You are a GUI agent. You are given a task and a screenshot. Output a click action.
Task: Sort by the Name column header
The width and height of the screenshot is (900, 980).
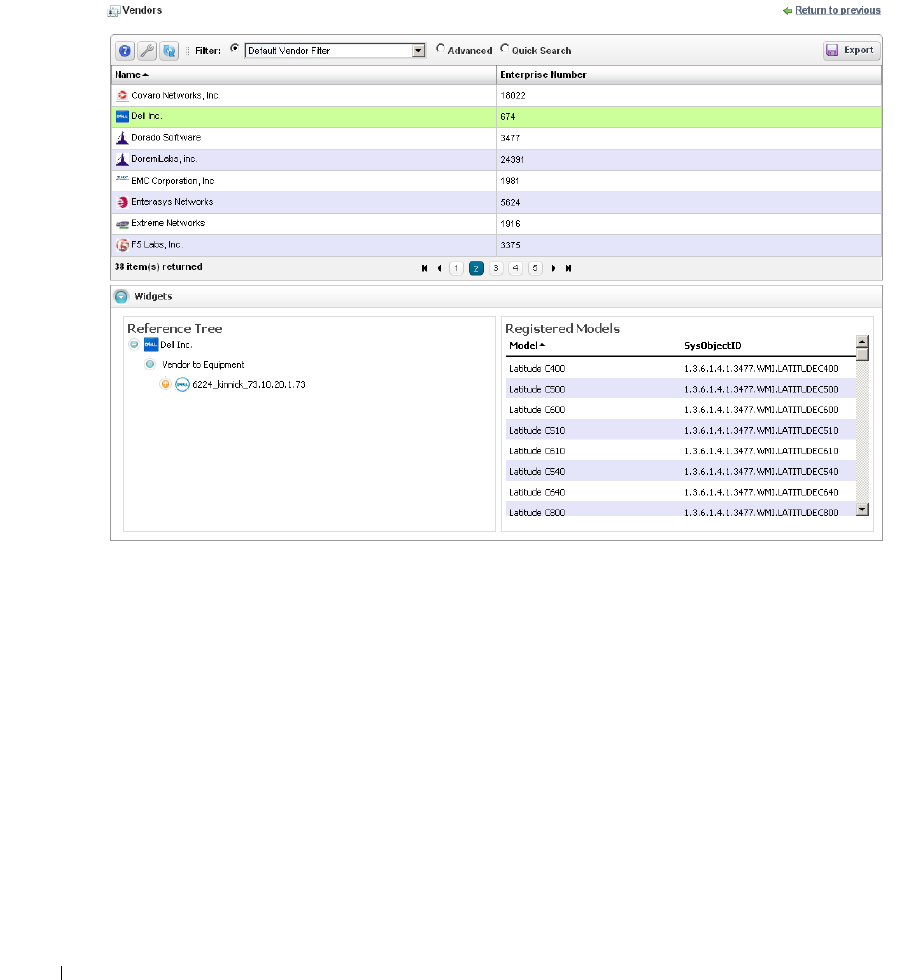pyautogui.click(x=304, y=75)
